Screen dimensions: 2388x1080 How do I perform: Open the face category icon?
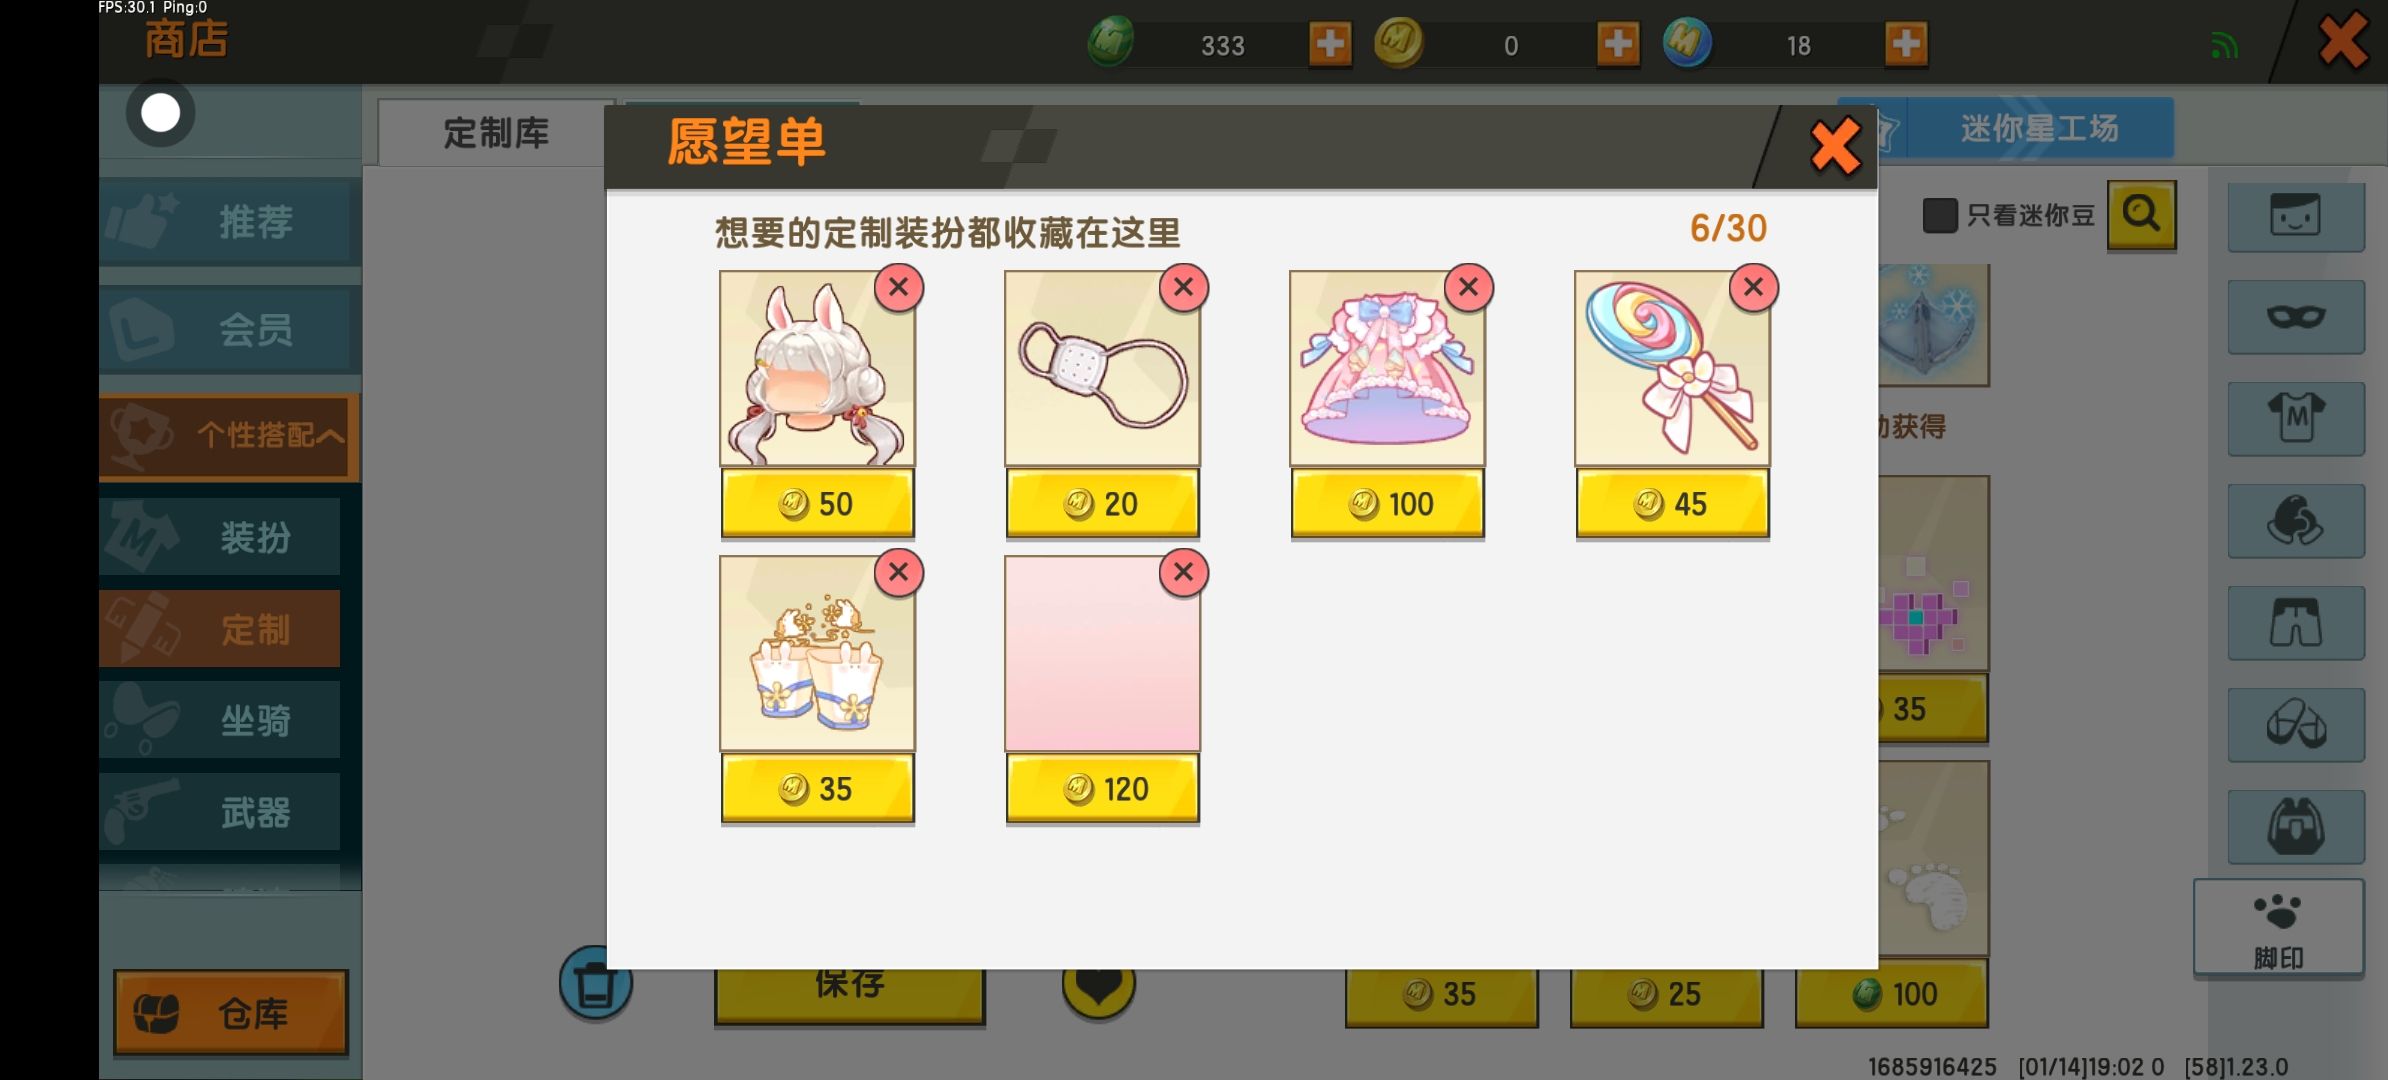click(x=2296, y=214)
